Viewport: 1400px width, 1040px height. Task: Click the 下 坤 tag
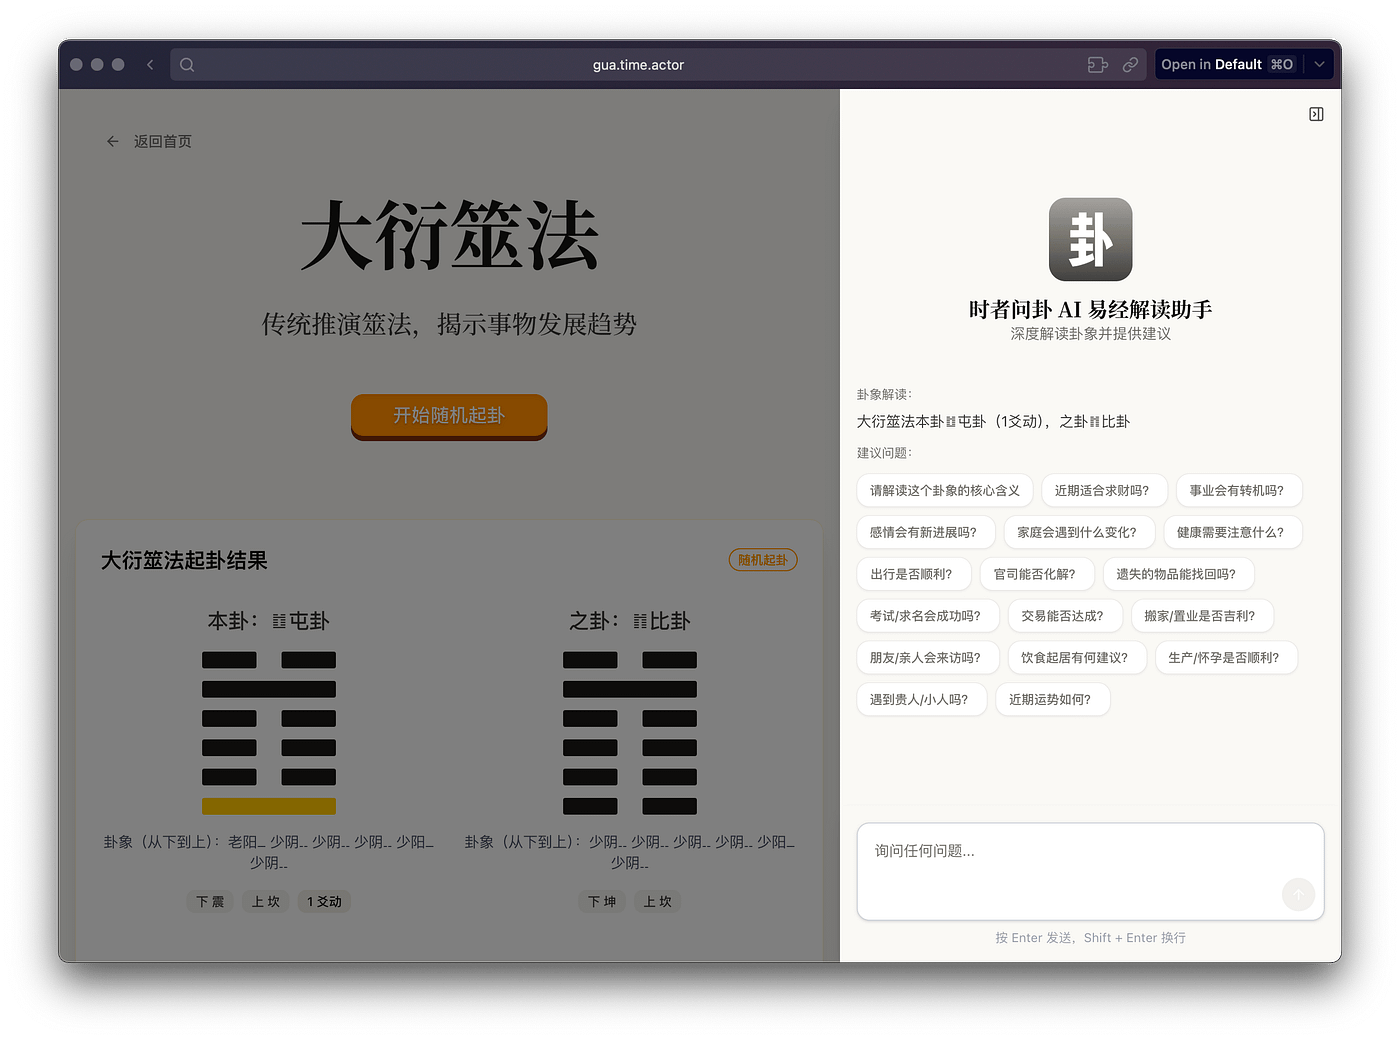click(x=602, y=902)
